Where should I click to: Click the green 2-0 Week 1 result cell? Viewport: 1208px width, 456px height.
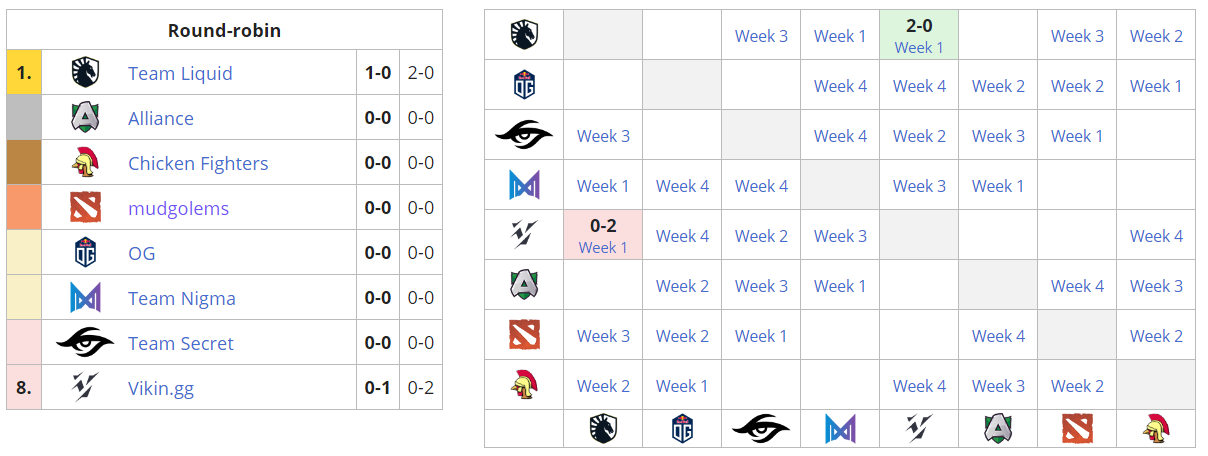[x=919, y=35]
